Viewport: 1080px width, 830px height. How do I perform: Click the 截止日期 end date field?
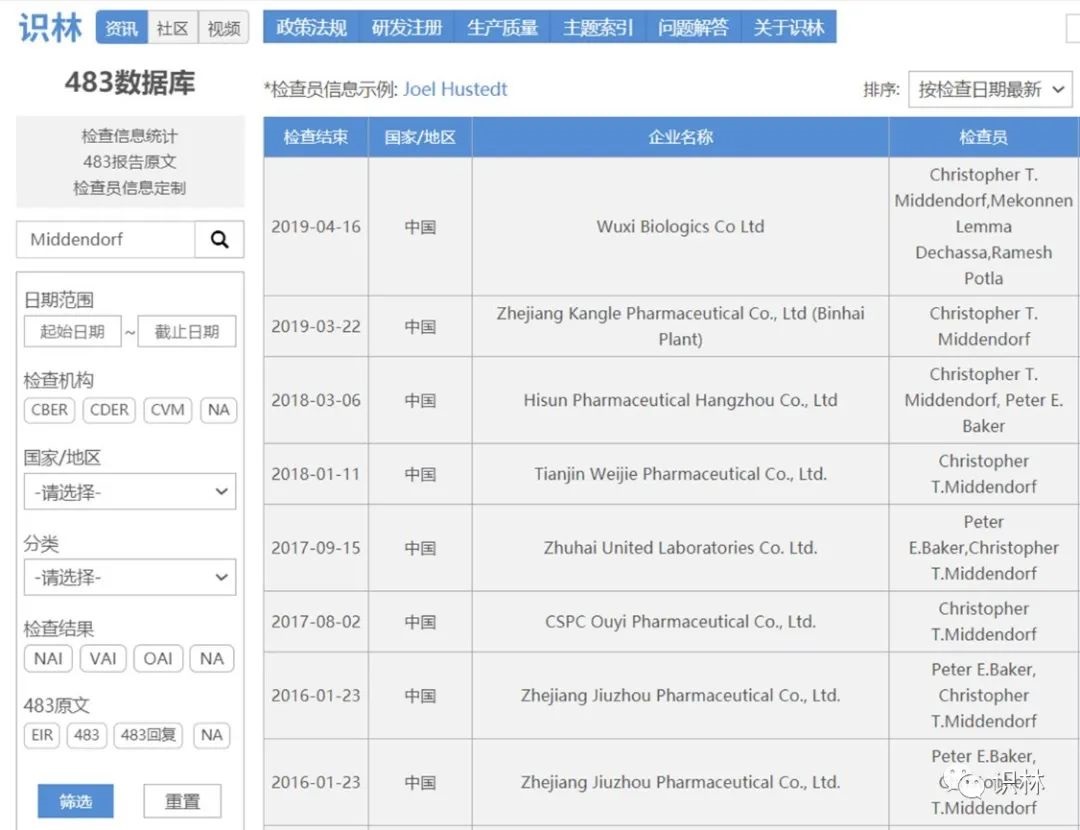click(187, 332)
